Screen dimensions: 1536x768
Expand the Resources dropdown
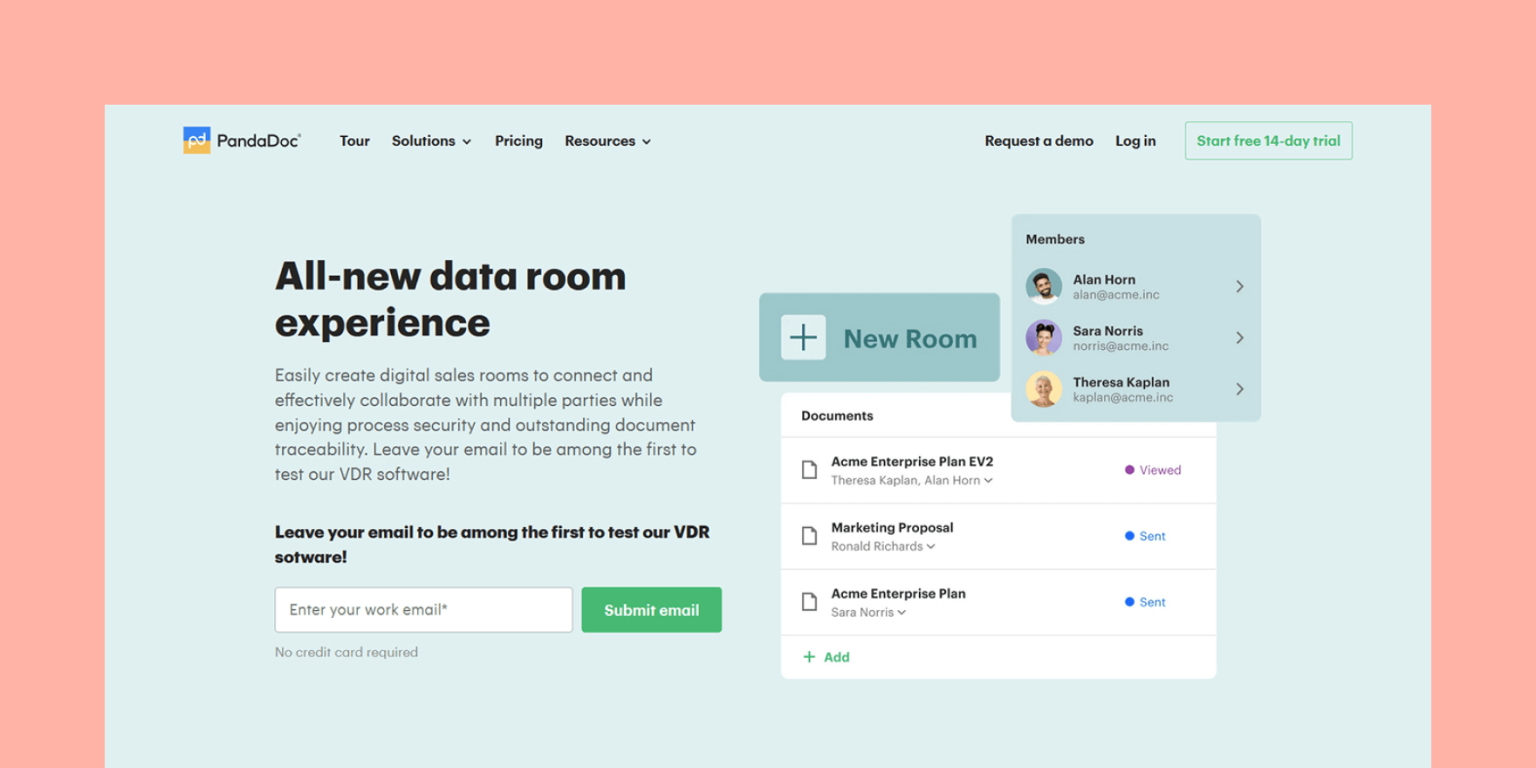point(607,141)
